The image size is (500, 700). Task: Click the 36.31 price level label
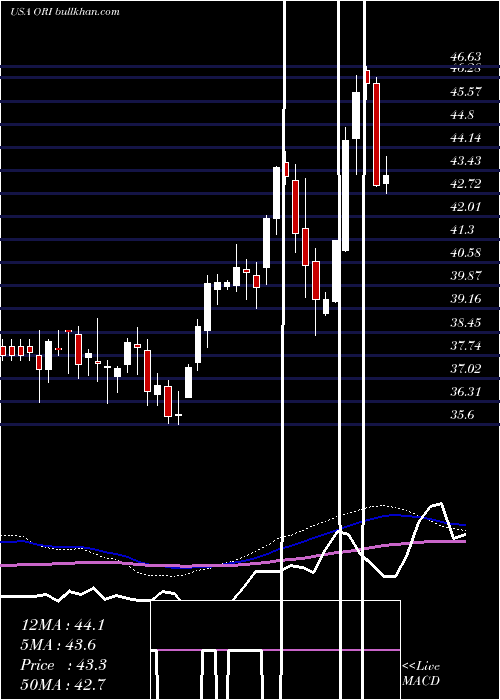pos(466,392)
